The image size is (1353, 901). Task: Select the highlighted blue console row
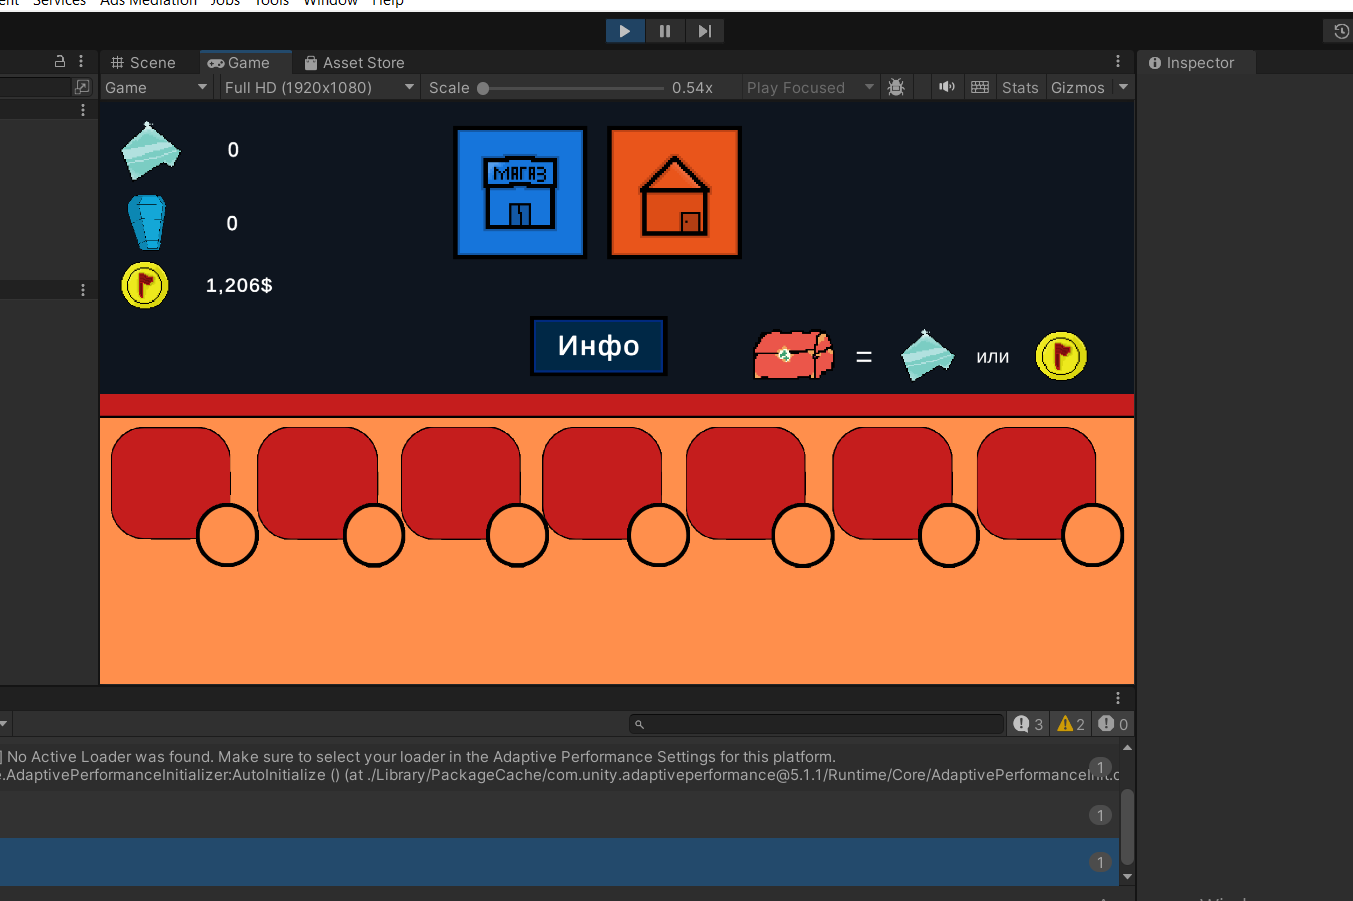pos(560,862)
